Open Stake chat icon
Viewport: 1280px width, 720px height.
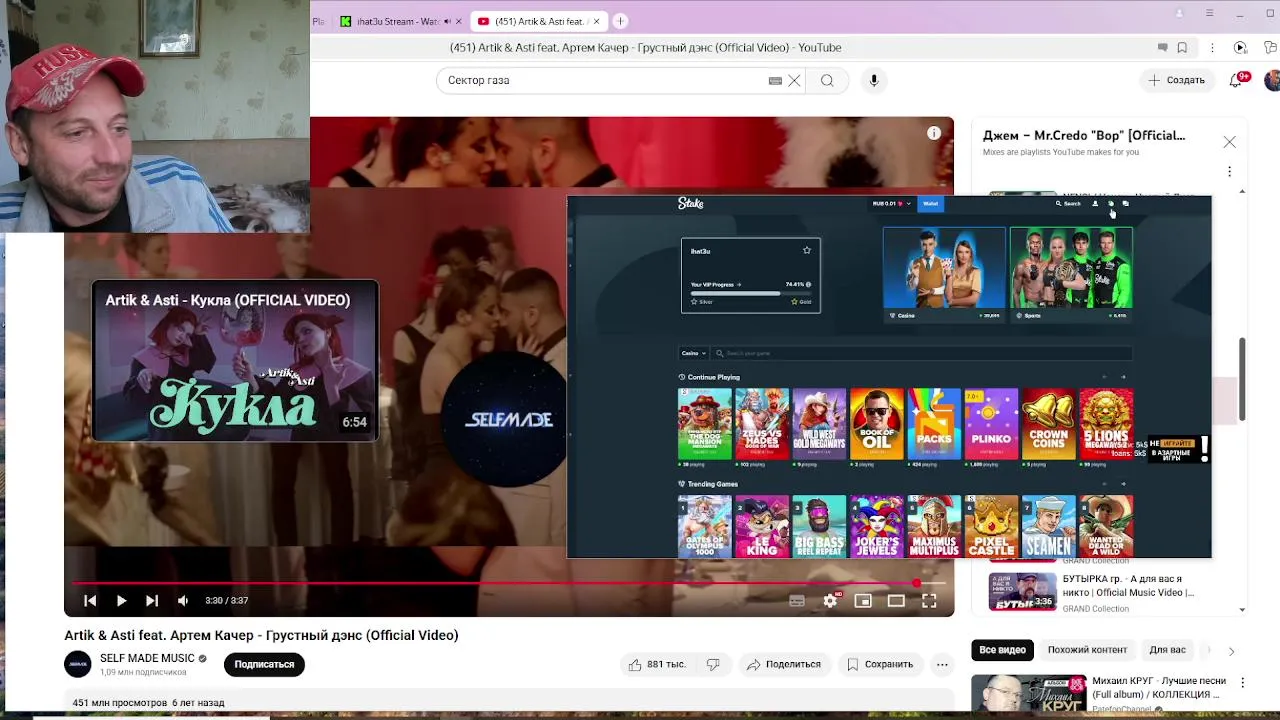click(1125, 203)
